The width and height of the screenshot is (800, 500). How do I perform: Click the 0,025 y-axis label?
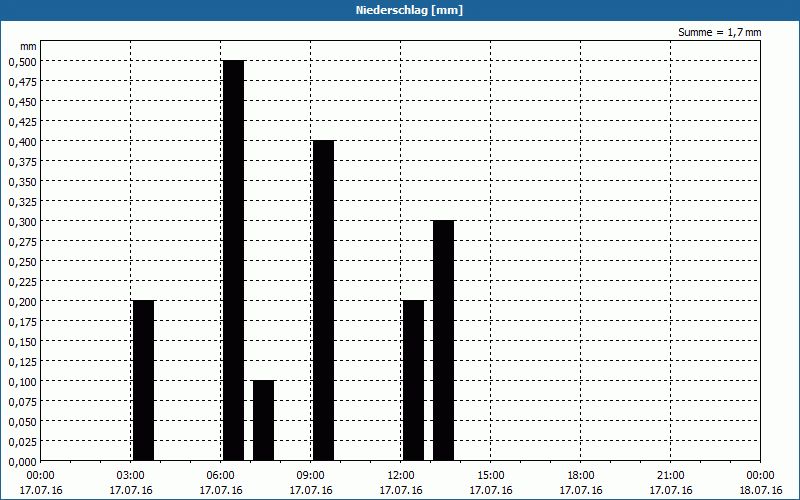click(x=22, y=442)
